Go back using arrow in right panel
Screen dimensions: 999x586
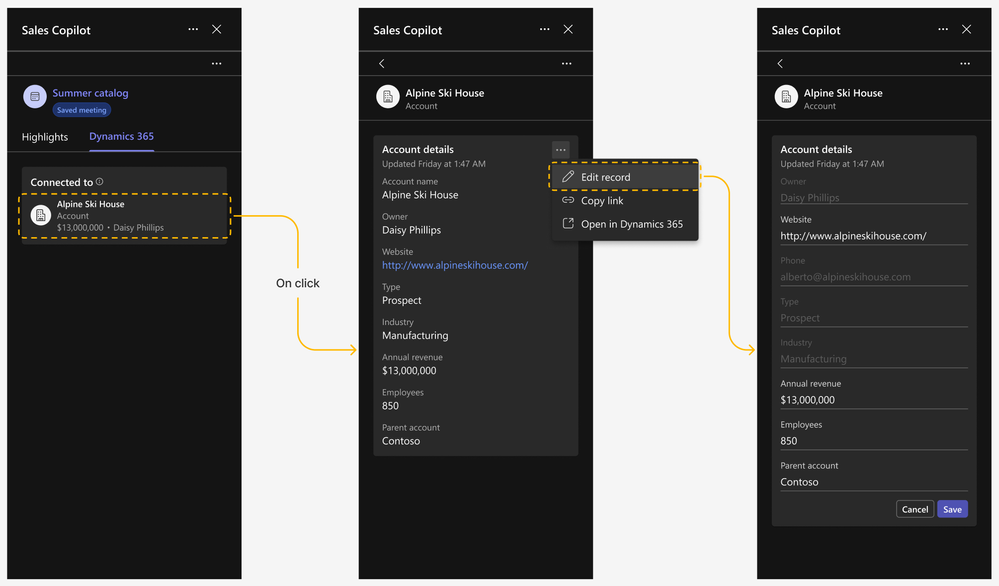tap(780, 64)
